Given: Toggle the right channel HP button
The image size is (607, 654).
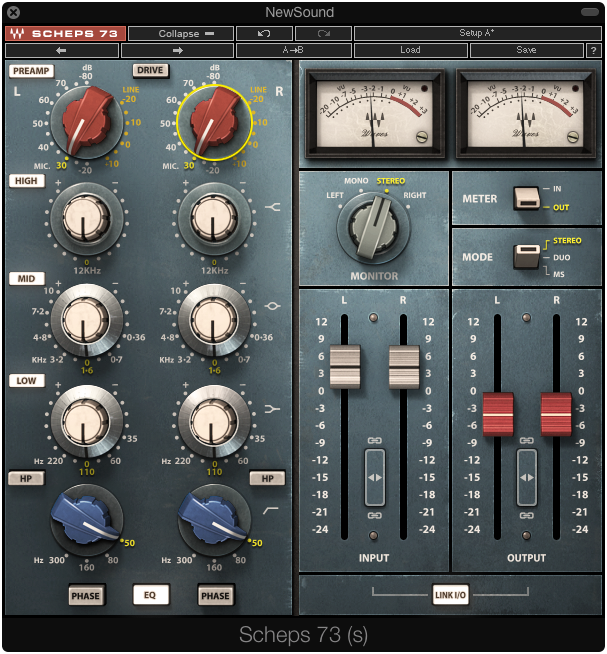Looking at the screenshot, I should [x=267, y=478].
